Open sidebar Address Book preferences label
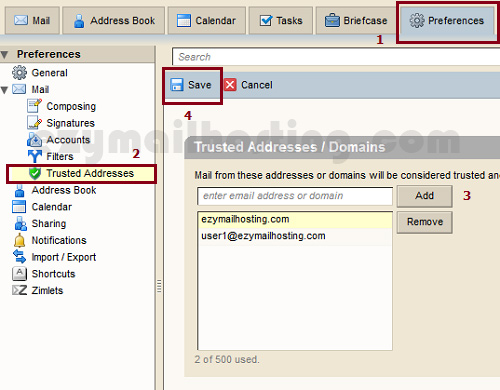Image resolution: width=500 pixels, height=390 pixels. [64, 190]
